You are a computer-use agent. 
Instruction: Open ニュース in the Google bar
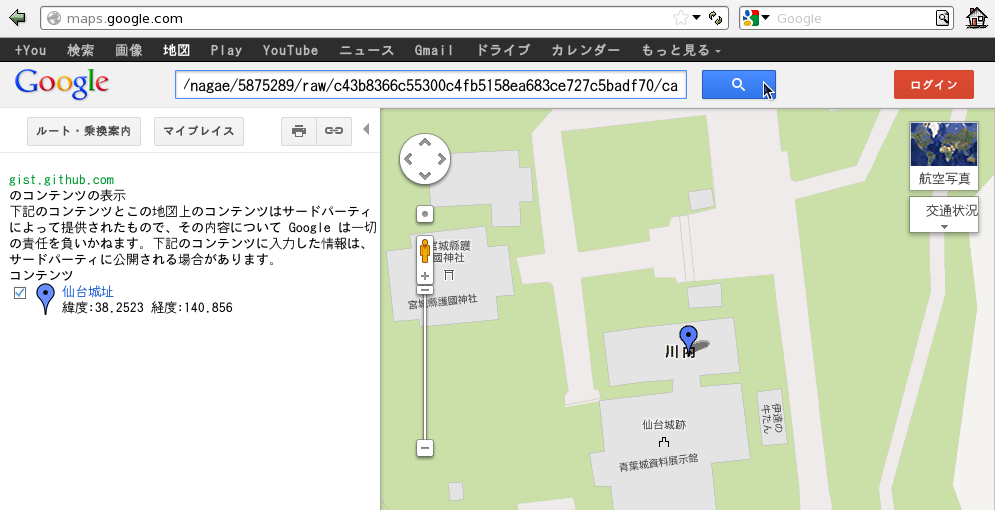pyautogui.click(x=367, y=50)
